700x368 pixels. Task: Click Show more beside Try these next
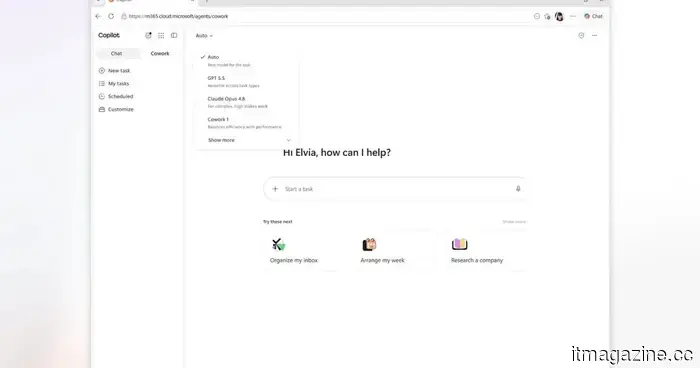[x=514, y=222]
